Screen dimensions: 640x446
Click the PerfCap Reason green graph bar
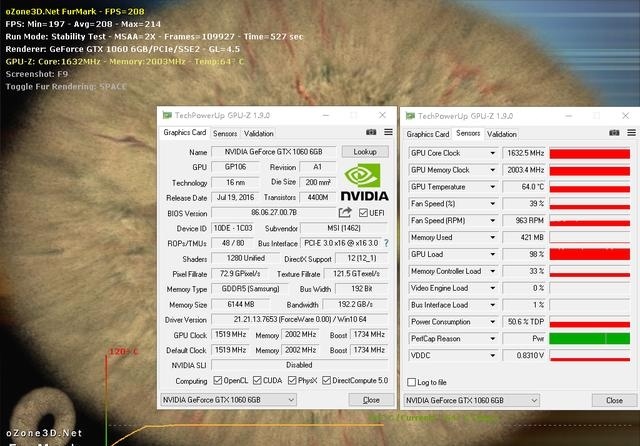589,339
